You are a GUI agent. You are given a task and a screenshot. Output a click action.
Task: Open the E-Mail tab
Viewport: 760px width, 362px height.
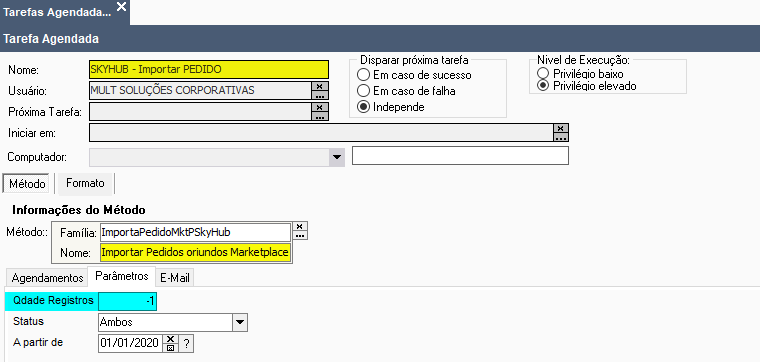pos(175,278)
